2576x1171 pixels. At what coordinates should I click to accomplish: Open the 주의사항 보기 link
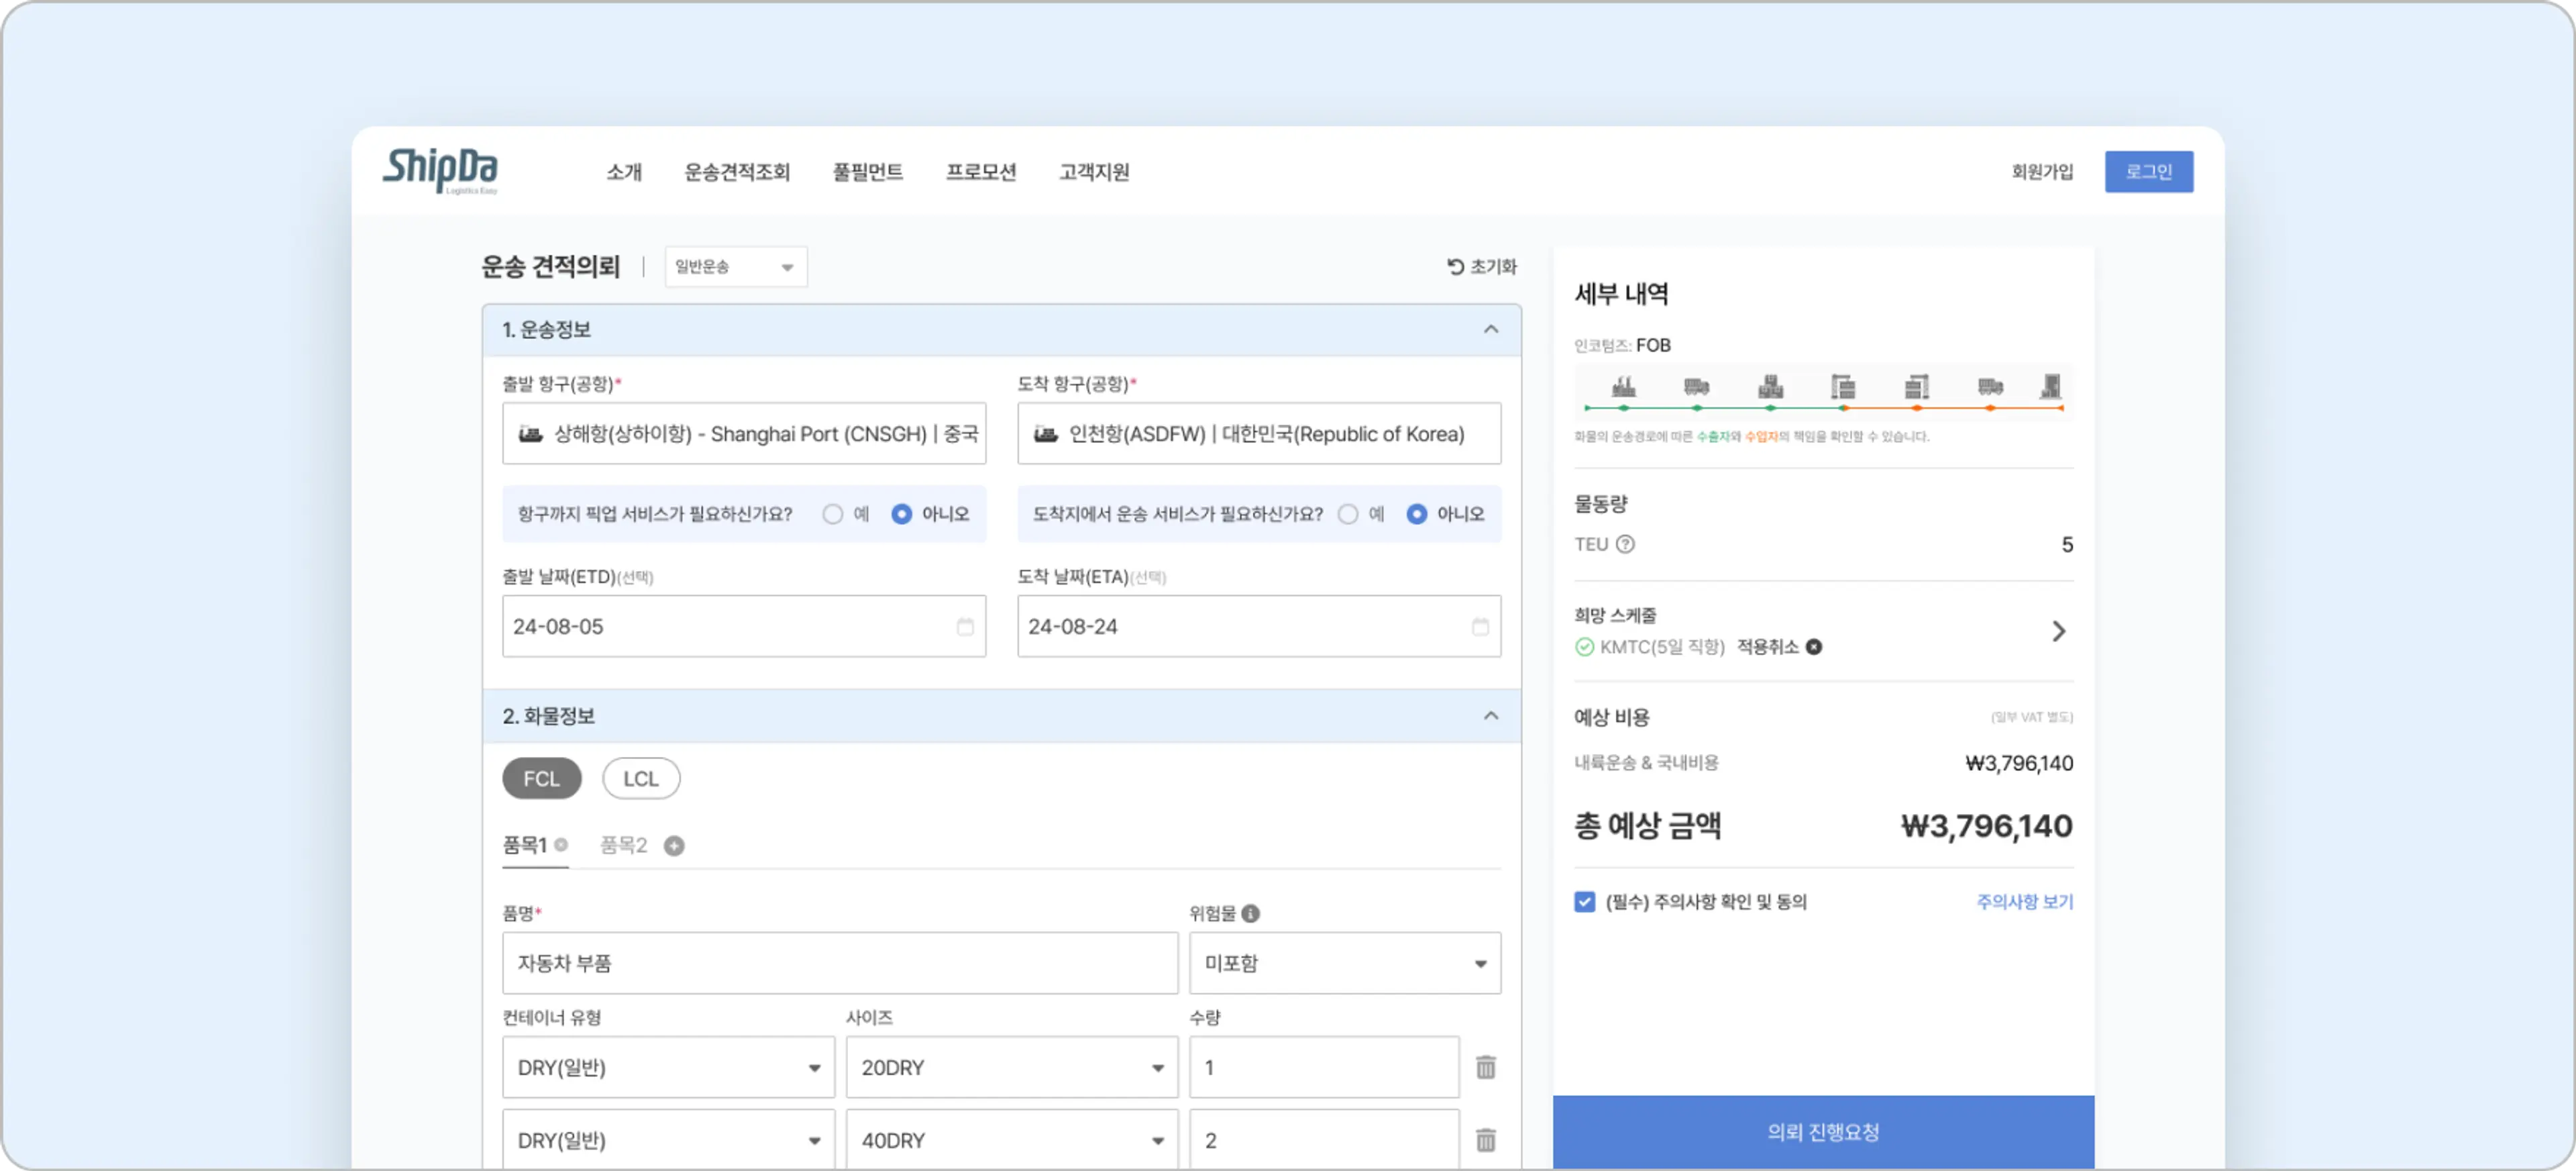2025,903
